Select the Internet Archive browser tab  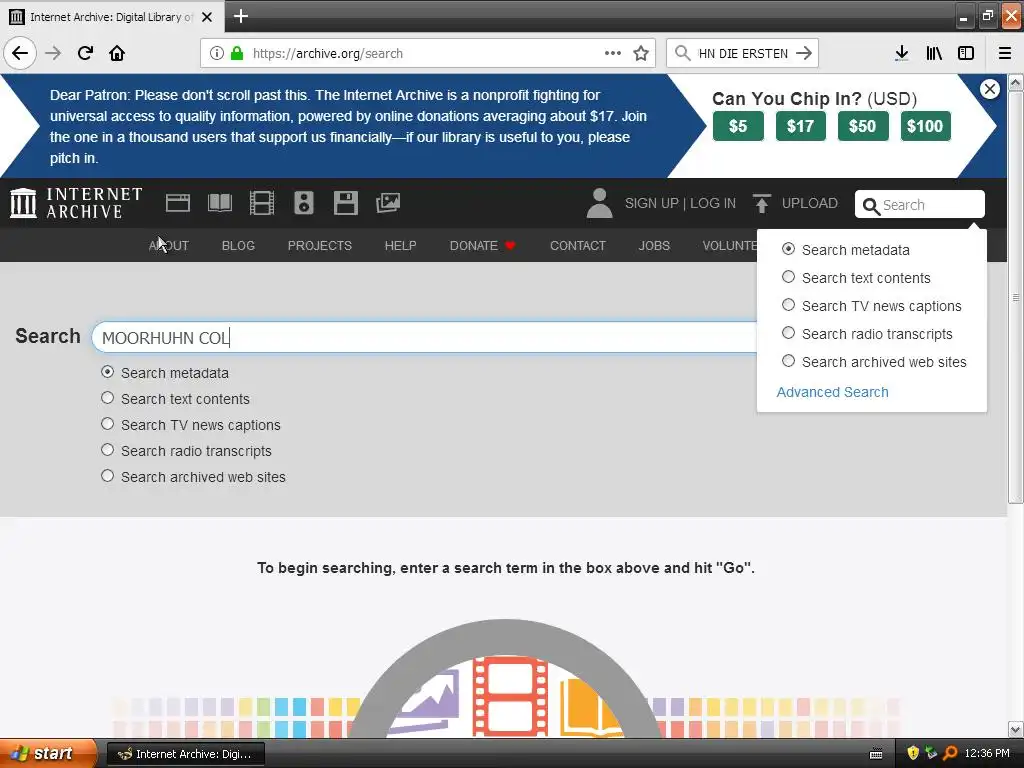(112, 17)
